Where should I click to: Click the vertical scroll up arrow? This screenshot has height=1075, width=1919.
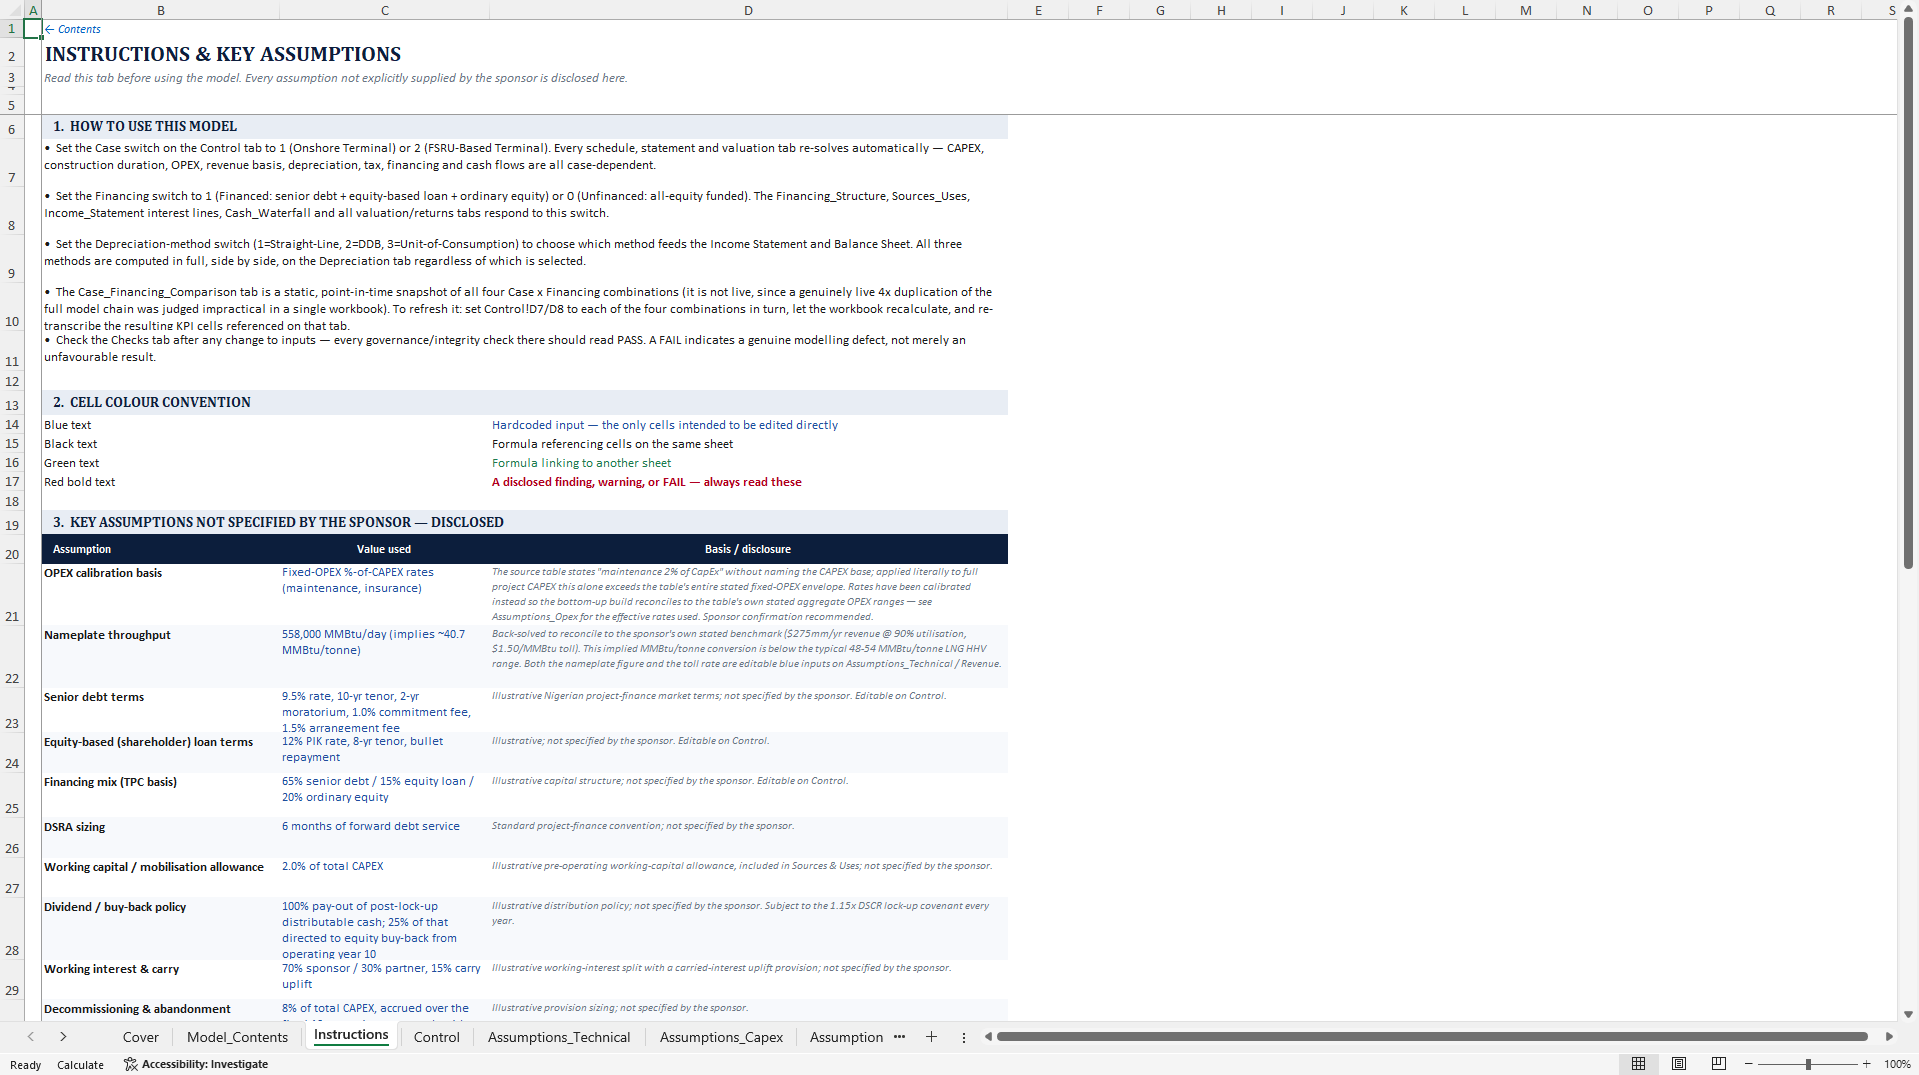[1908, 8]
